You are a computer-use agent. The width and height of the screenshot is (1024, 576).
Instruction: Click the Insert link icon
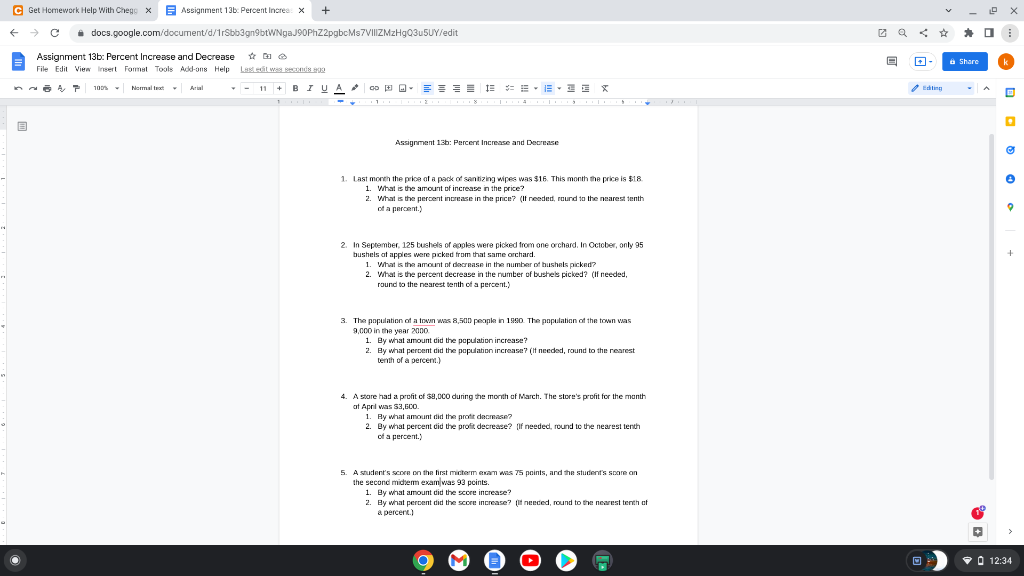(x=373, y=88)
